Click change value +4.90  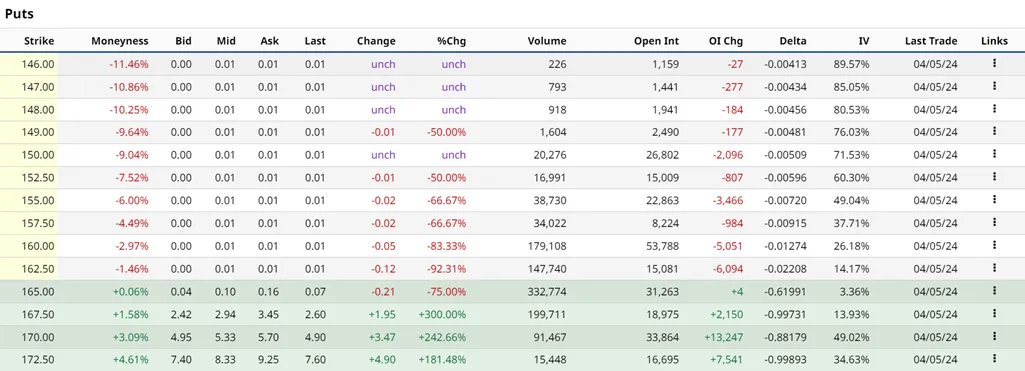pos(382,360)
